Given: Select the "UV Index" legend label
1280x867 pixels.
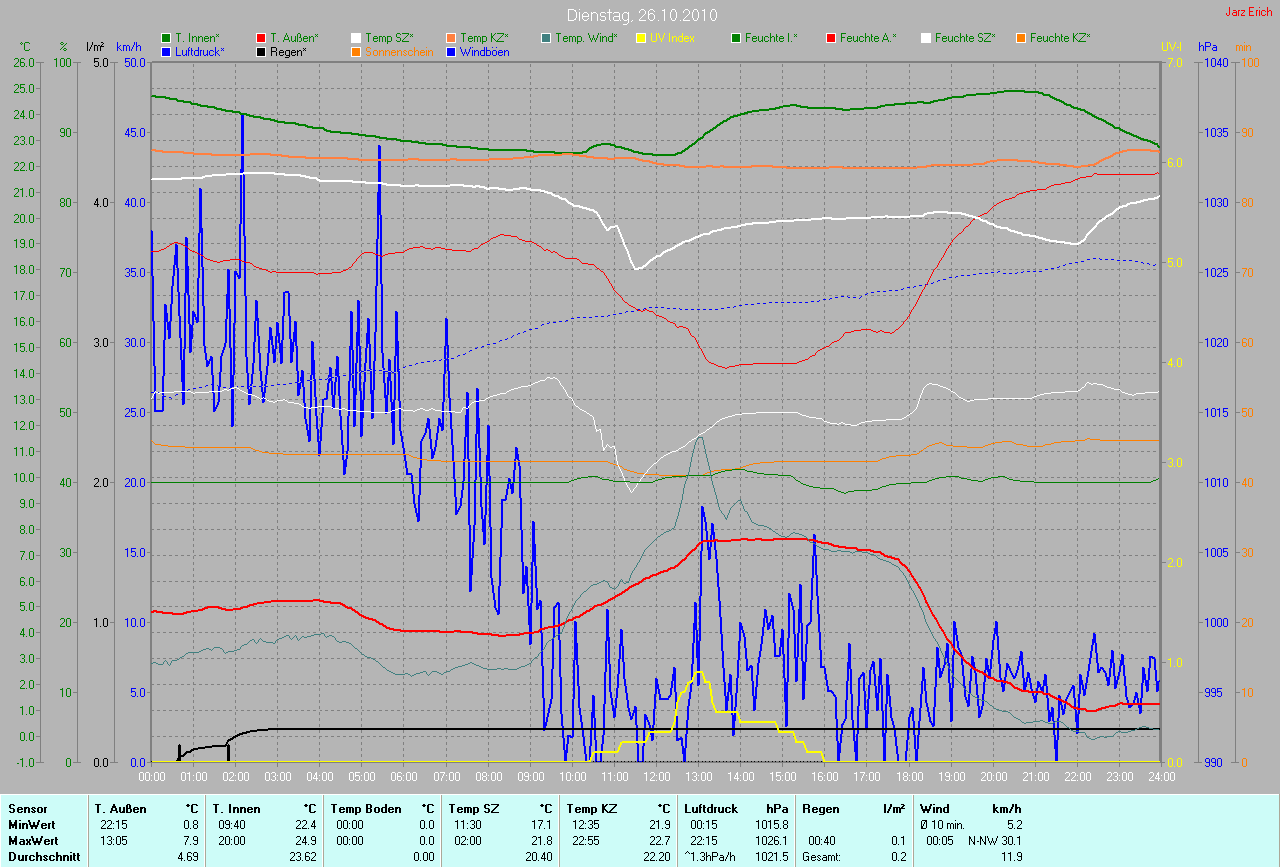Looking at the screenshot, I should (x=672, y=38).
